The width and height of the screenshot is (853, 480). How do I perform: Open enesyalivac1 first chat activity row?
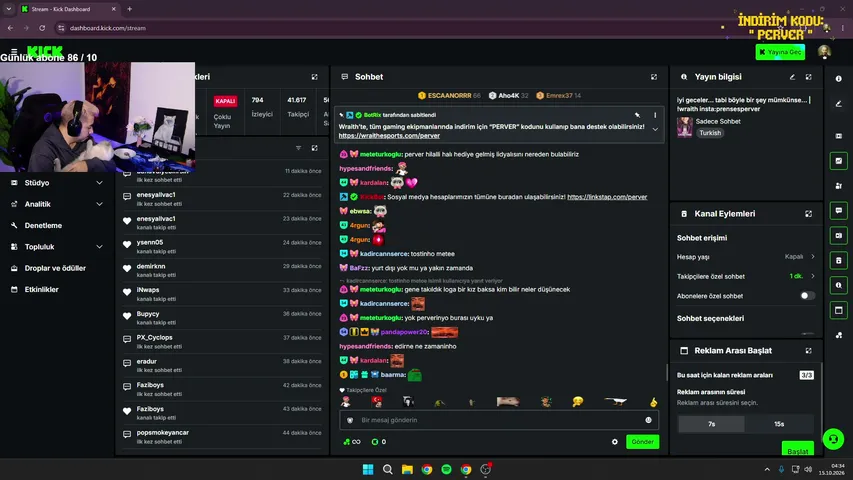click(222, 199)
